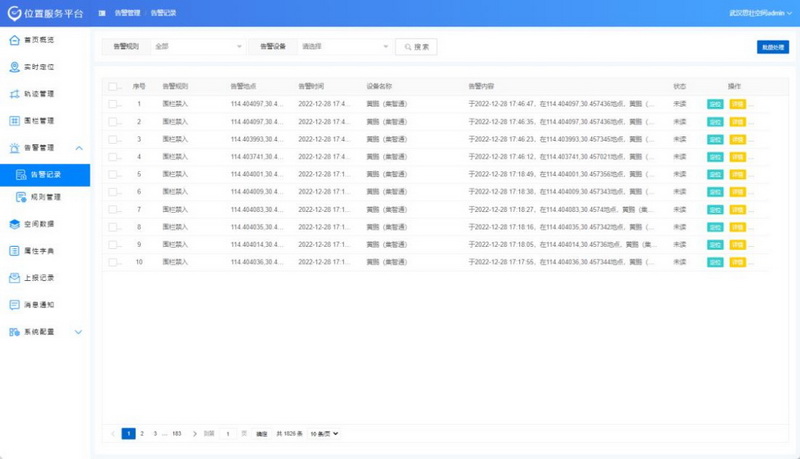Open 实时定位 via its location pin icon
The height and width of the screenshot is (459, 800).
click(x=14, y=67)
